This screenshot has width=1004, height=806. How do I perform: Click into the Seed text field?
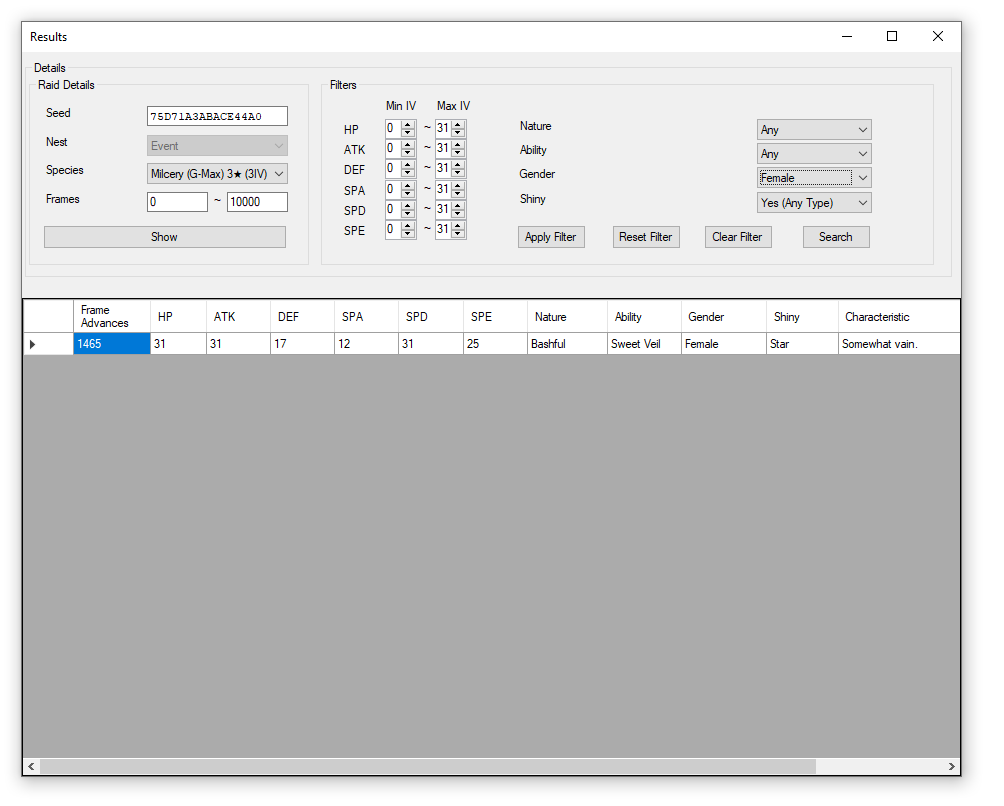[x=217, y=116]
